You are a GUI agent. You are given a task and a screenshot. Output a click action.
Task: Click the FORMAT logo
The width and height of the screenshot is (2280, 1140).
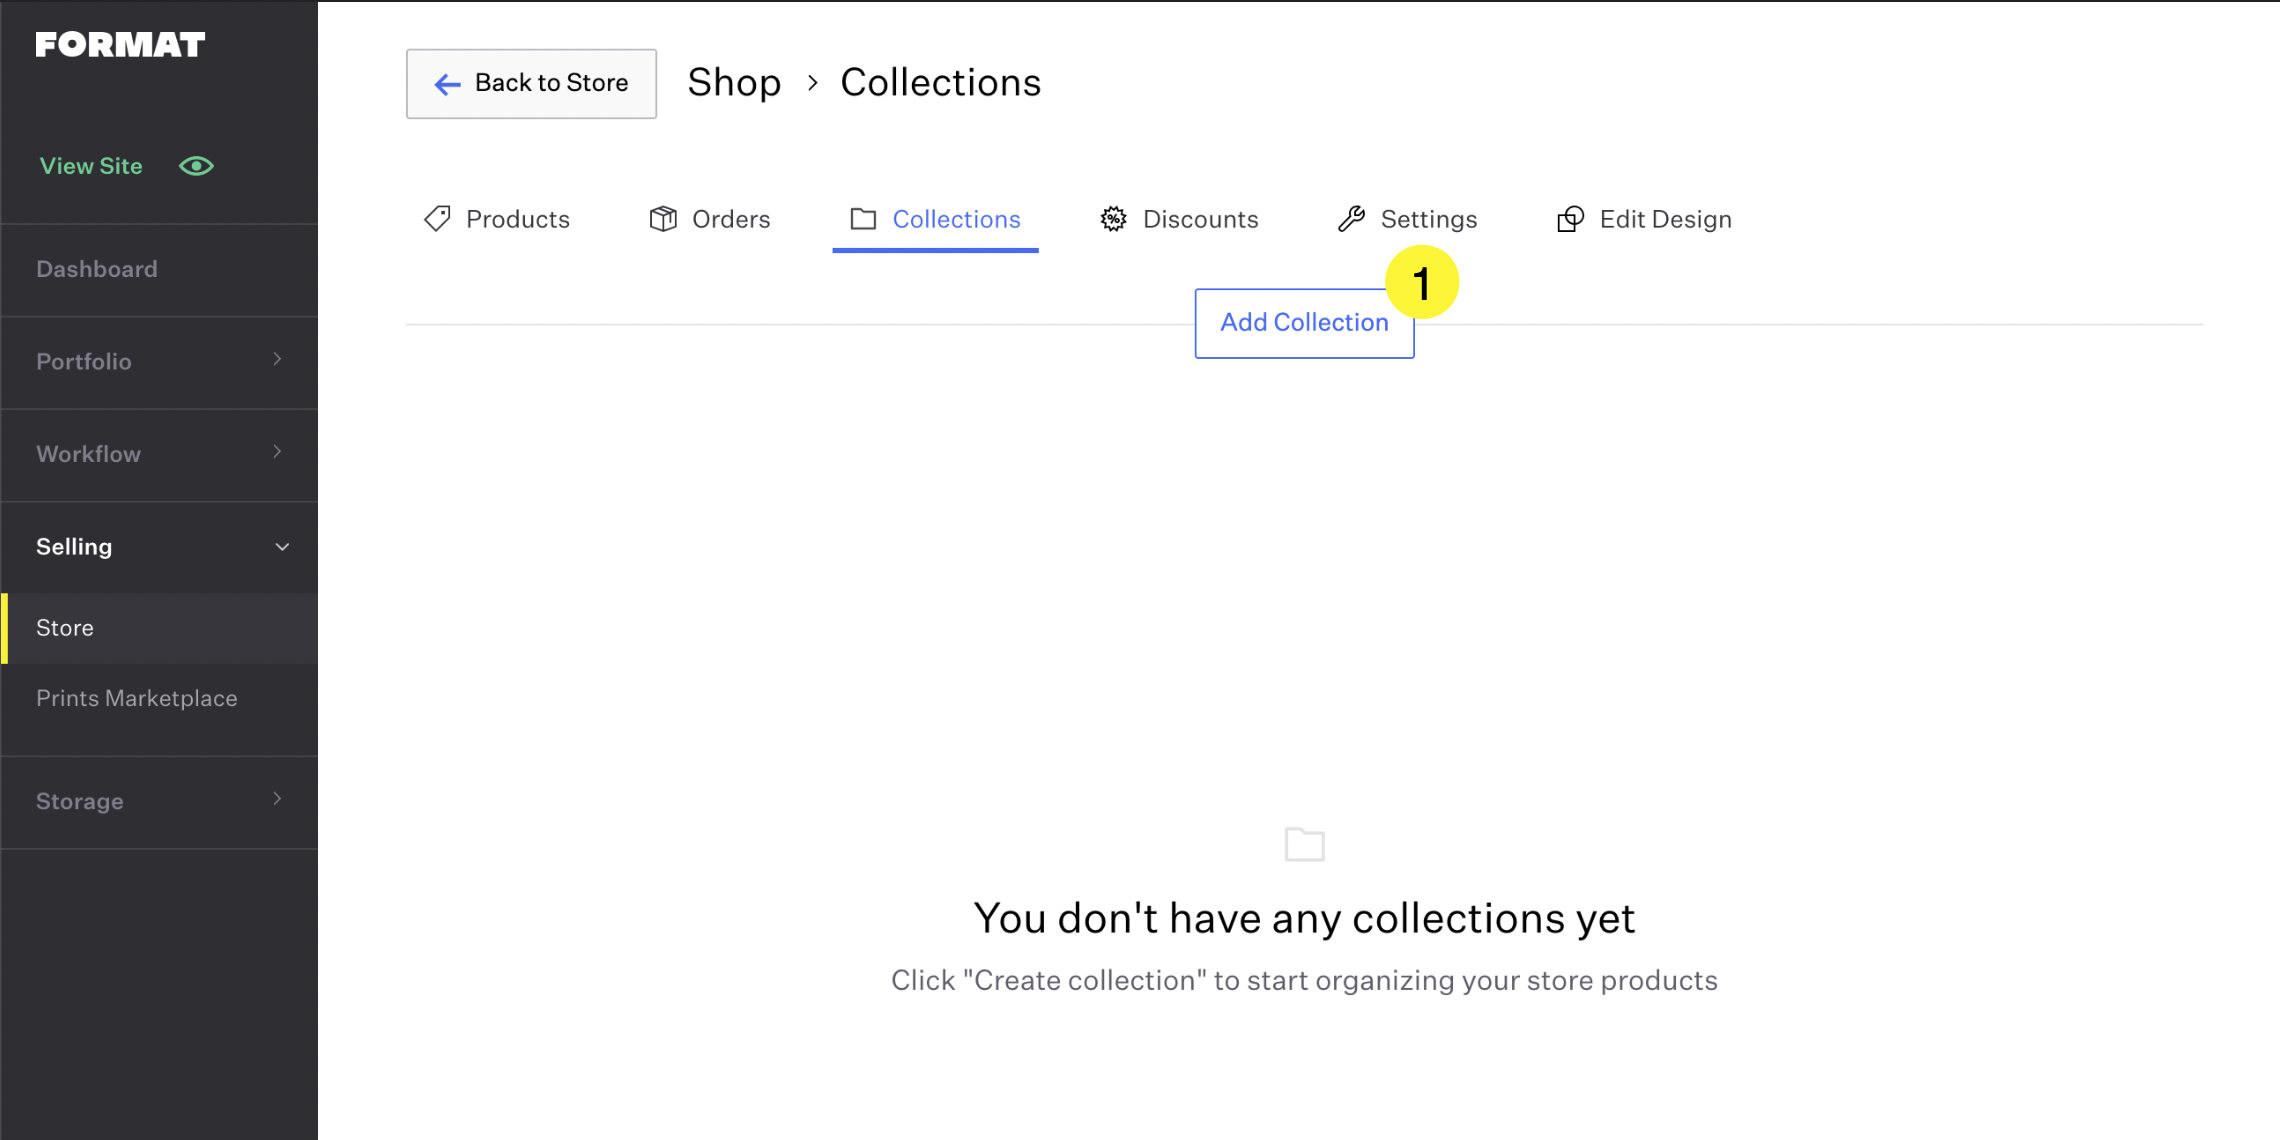coord(120,45)
